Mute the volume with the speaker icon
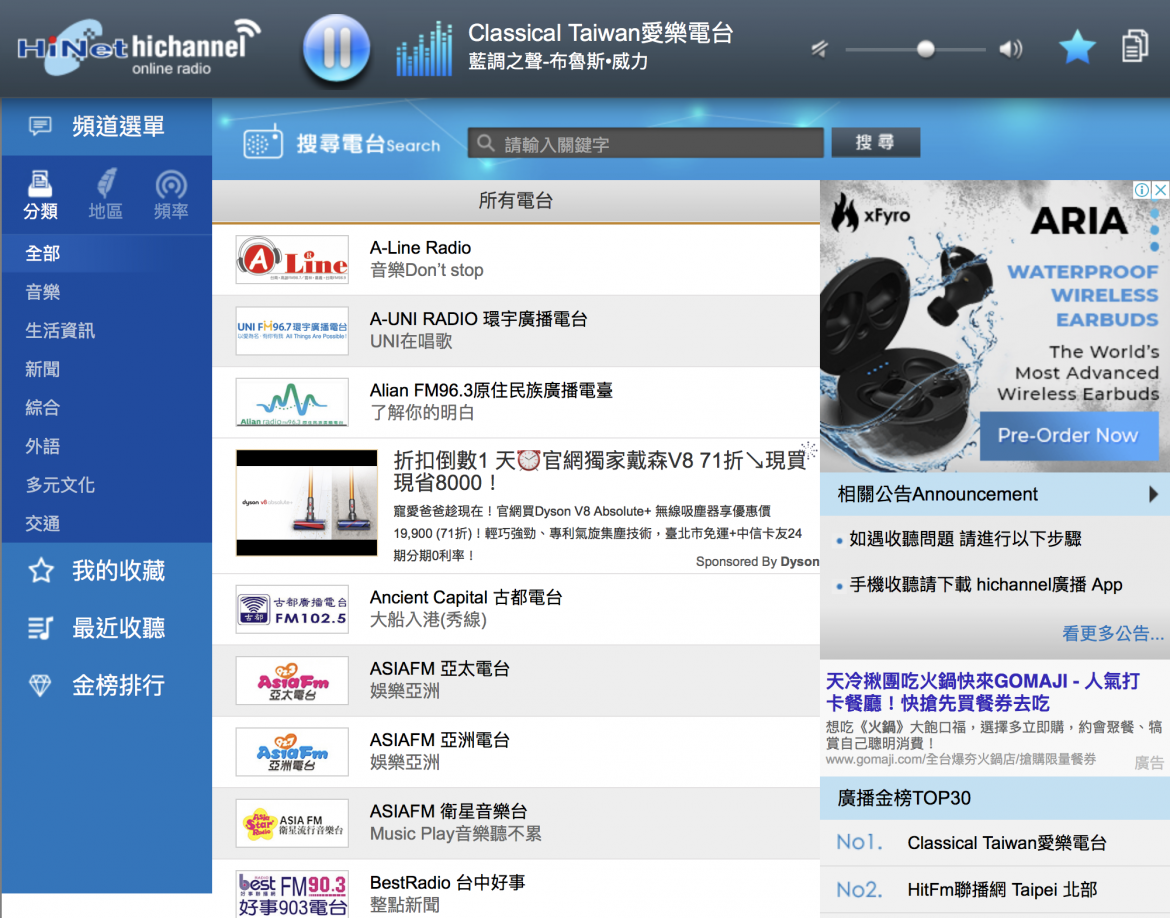Image resolution: width=1170 pixels, height=918 pixels. (820, 49)
